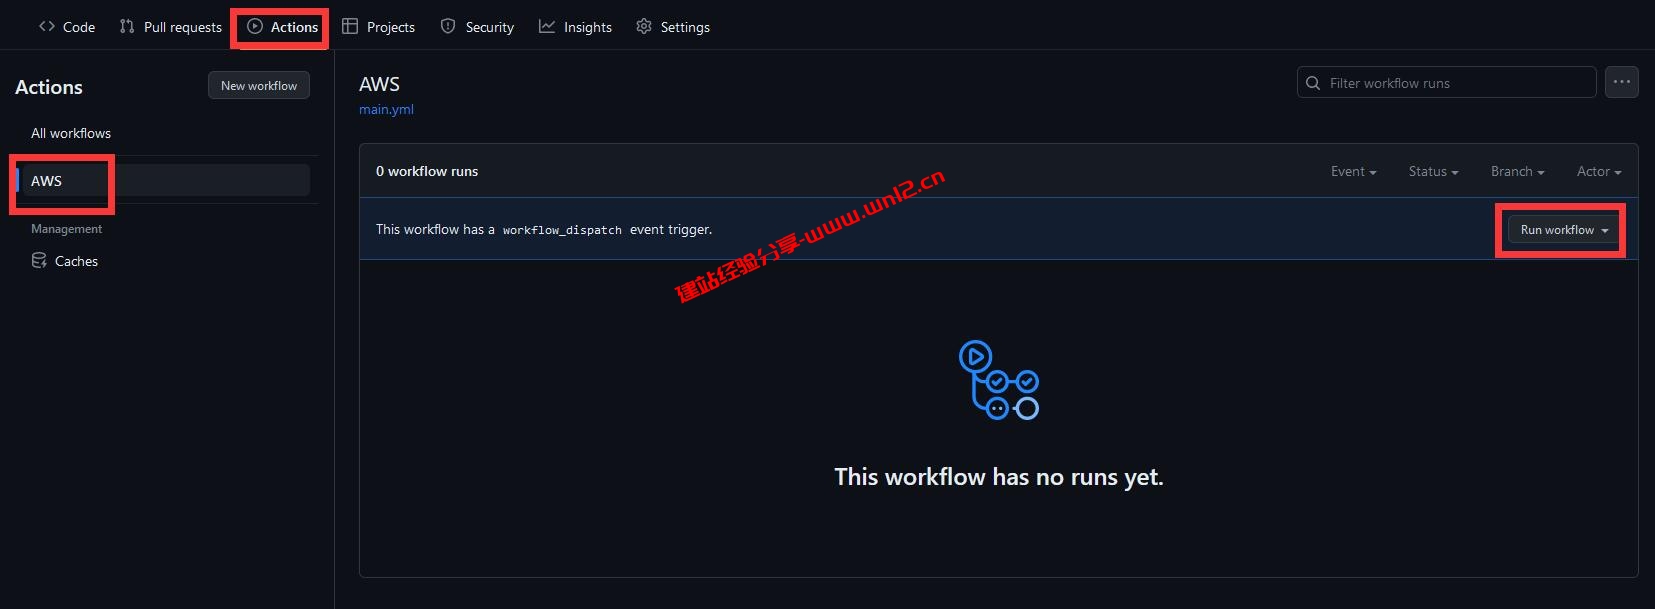Open the Run workflow dropdown
The height and width of the screenshot is (609, 1655).
(1564, 230)
